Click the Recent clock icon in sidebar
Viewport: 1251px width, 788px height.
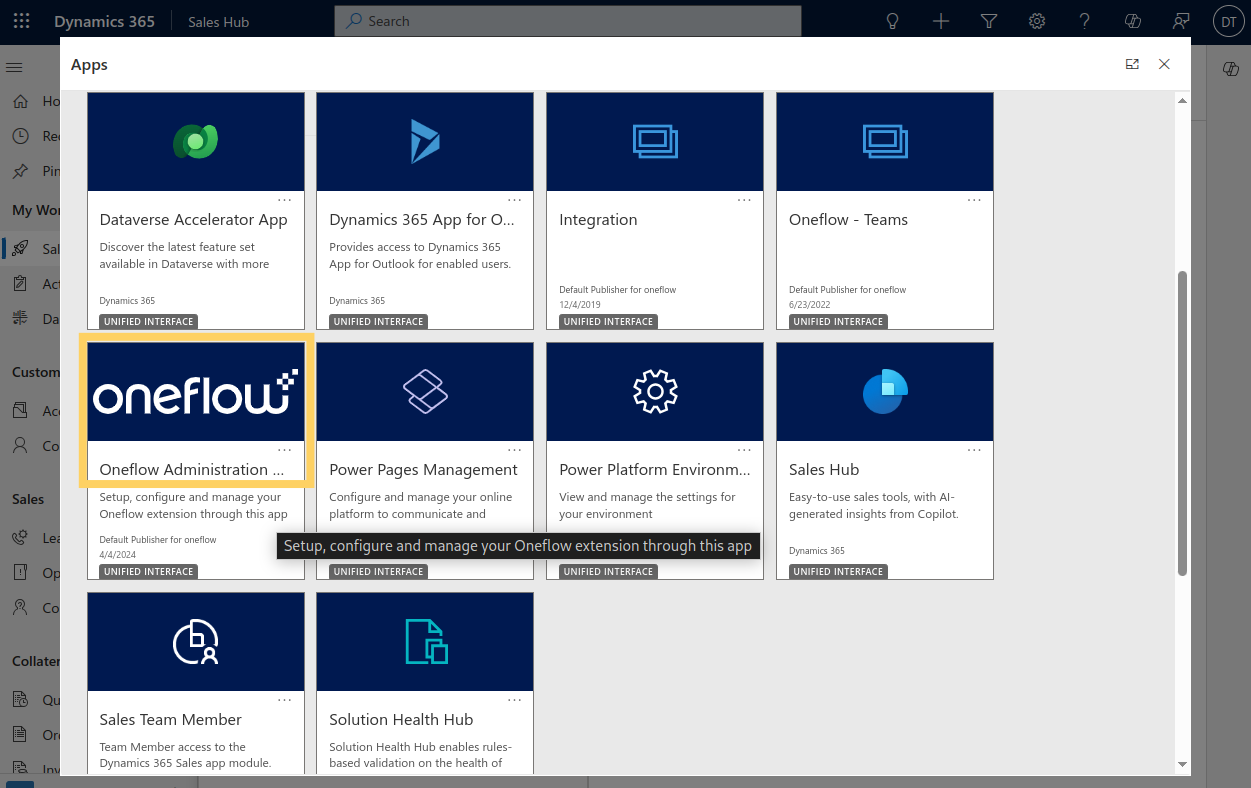point(19,136)
